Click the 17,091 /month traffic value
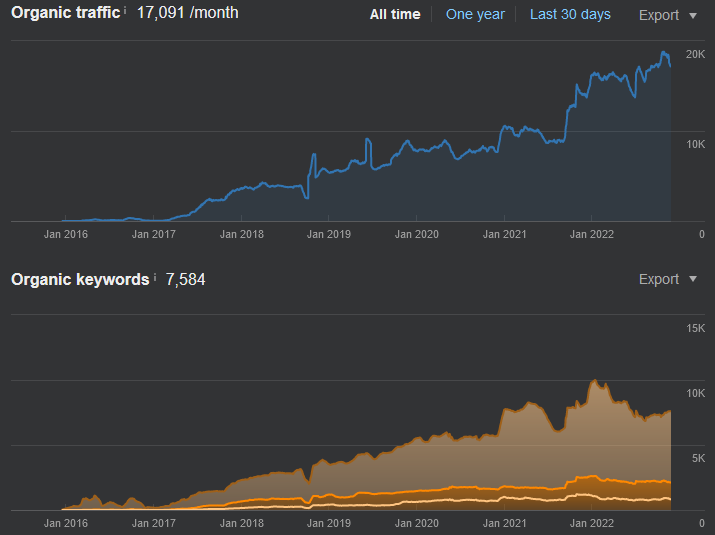The image size is (715, 535). point(187,12)
